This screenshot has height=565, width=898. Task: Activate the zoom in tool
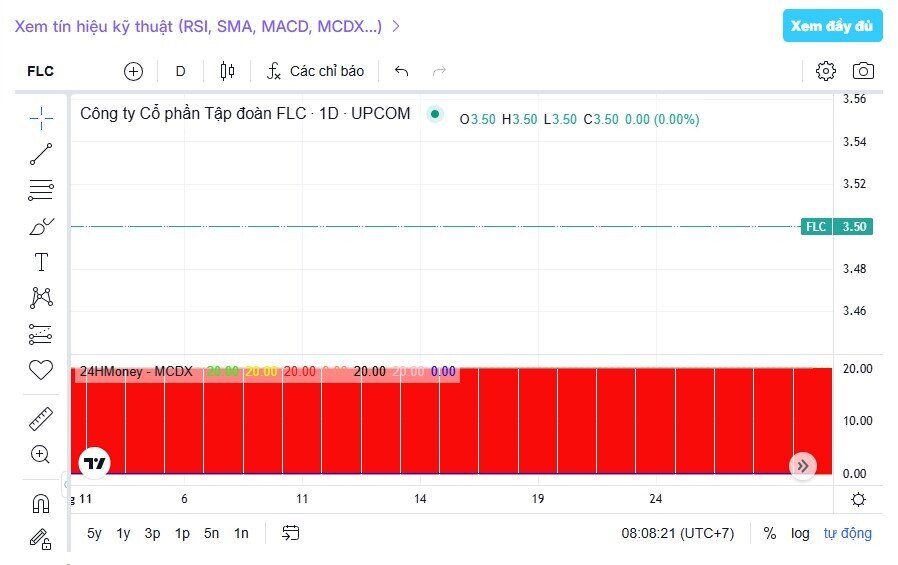click(x=40, y=455)
